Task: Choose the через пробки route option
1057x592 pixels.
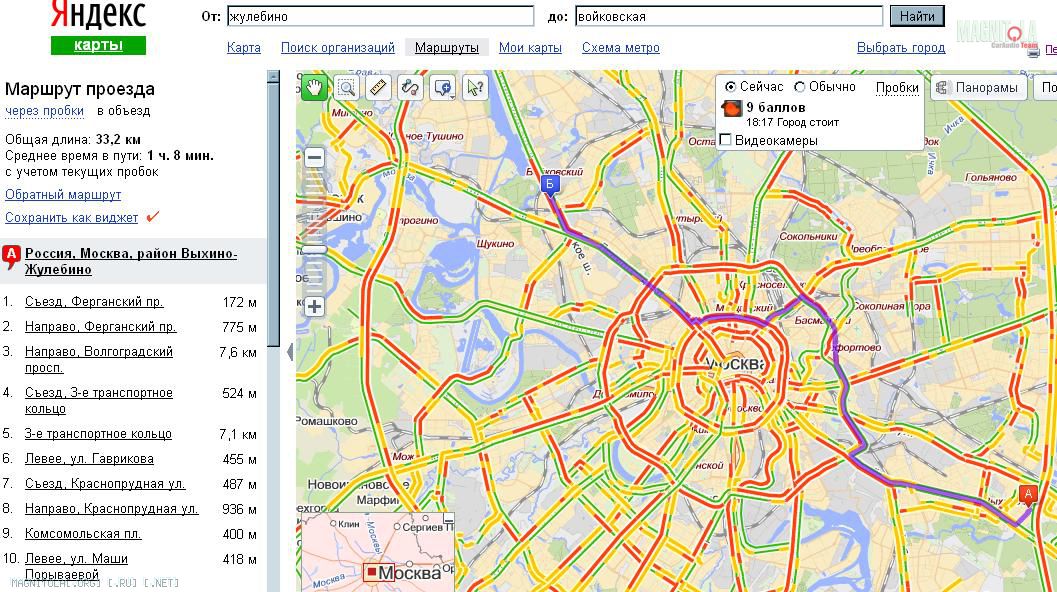Action: click(x=45, y=111)
